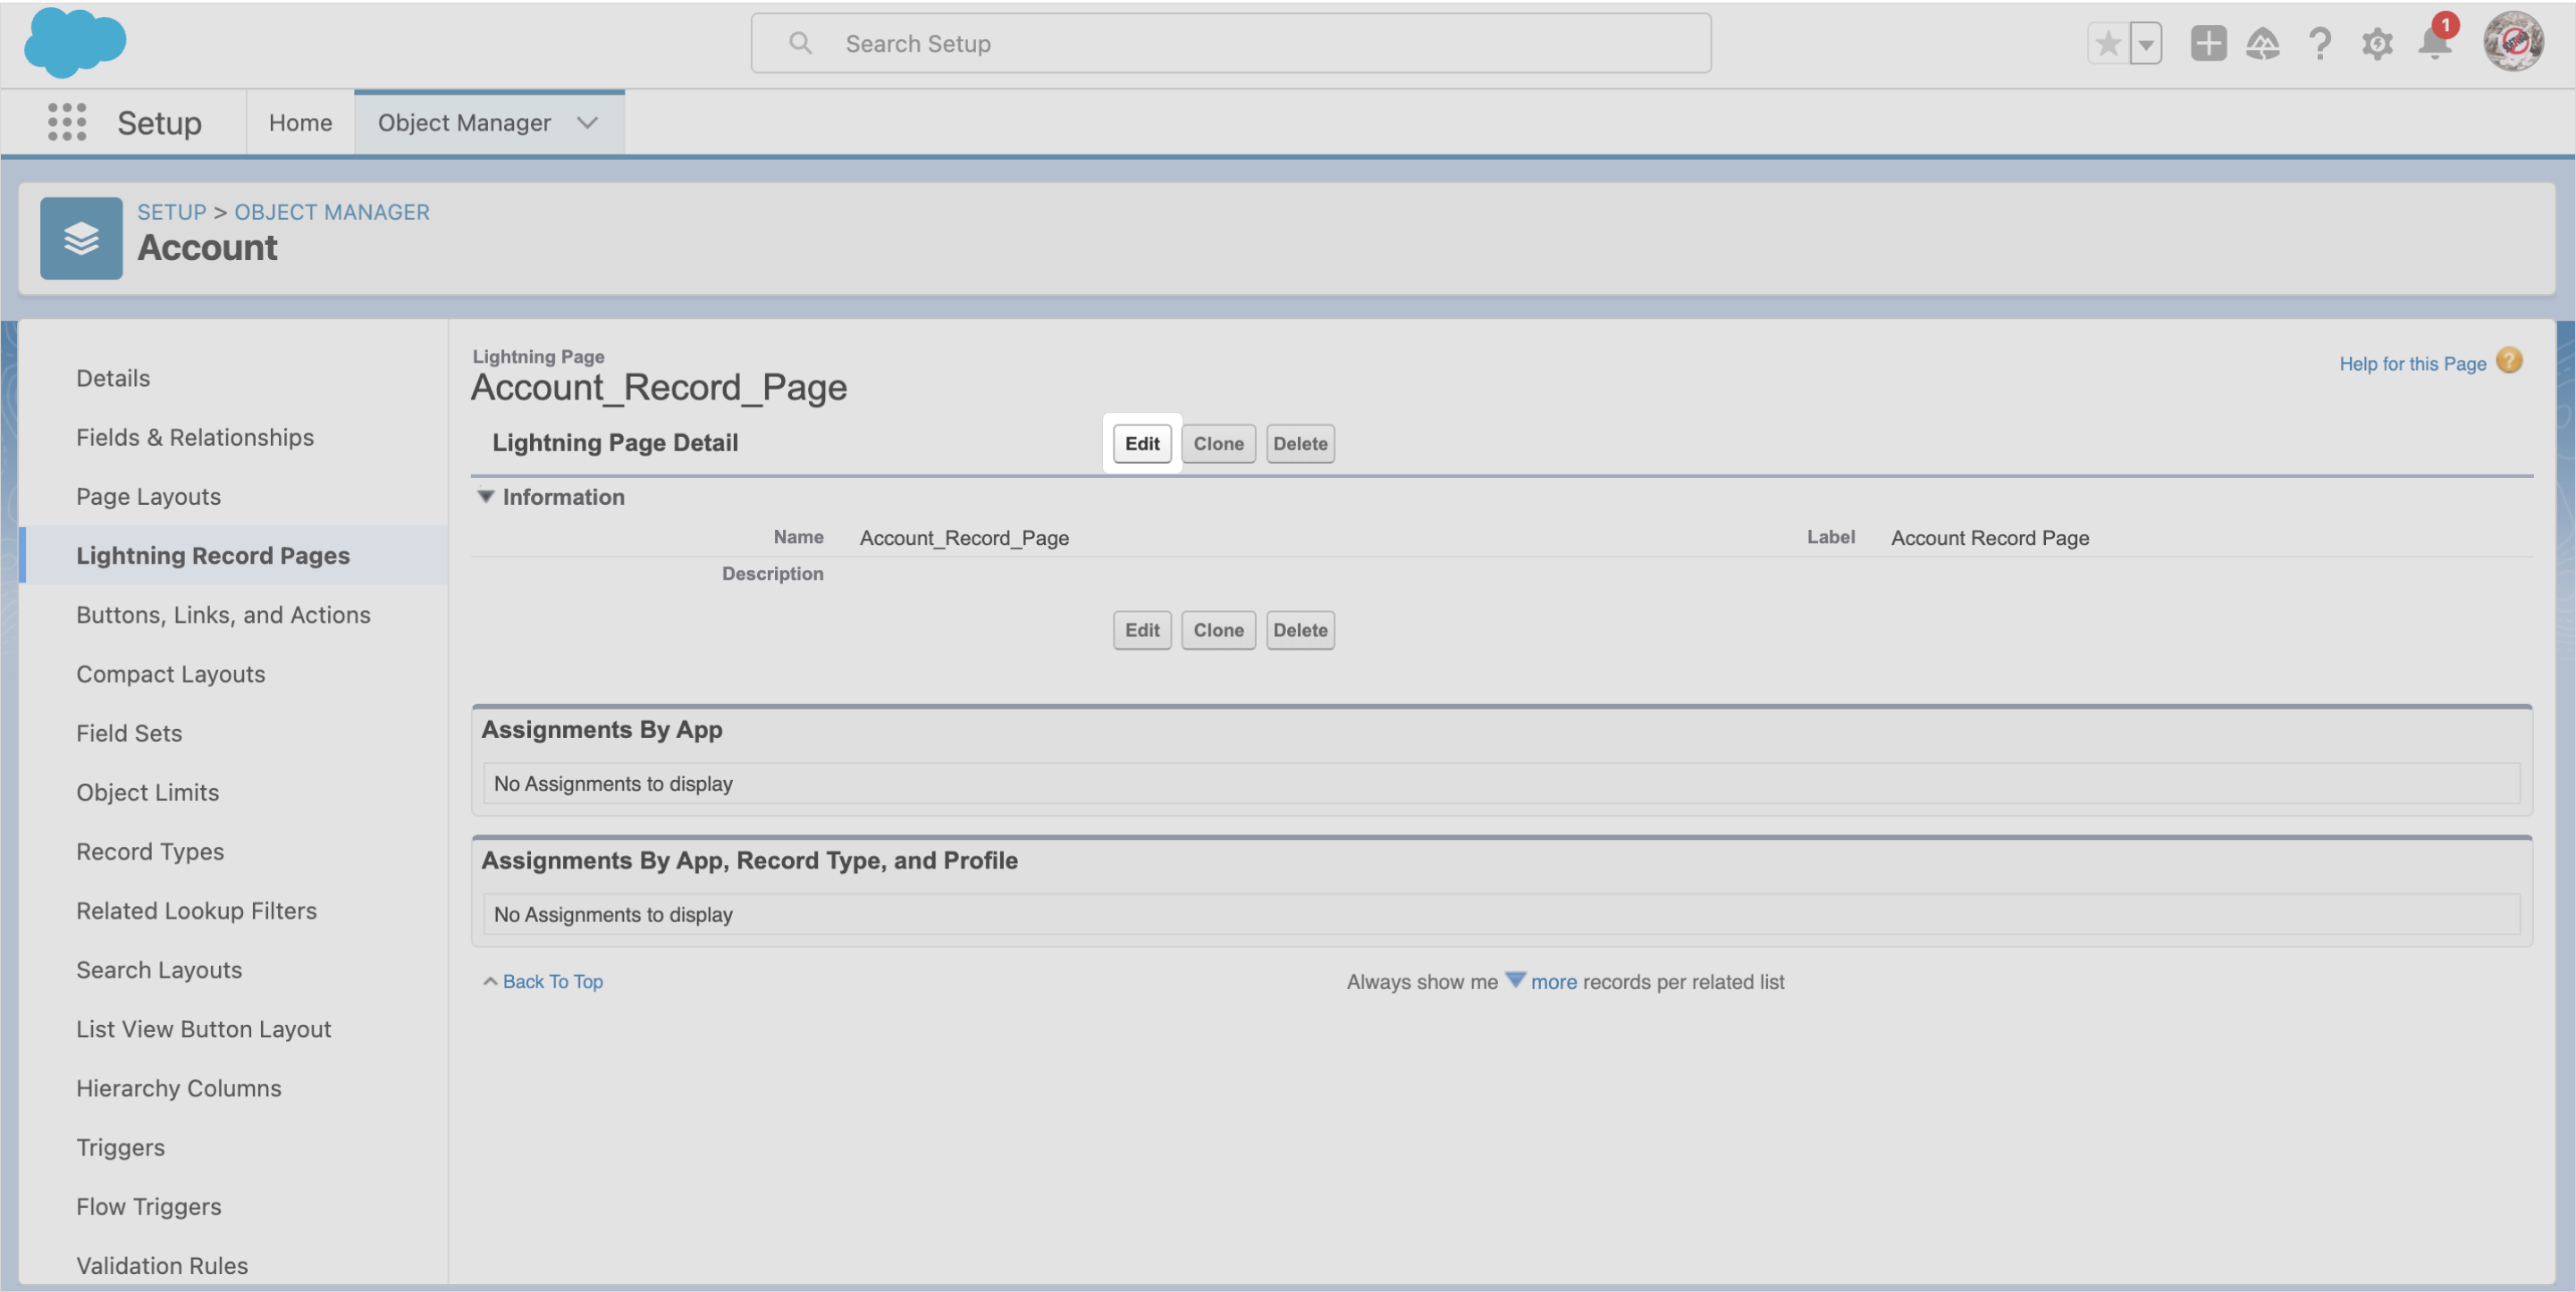Click the Trailhead guidance icon

coord(2263,44)
